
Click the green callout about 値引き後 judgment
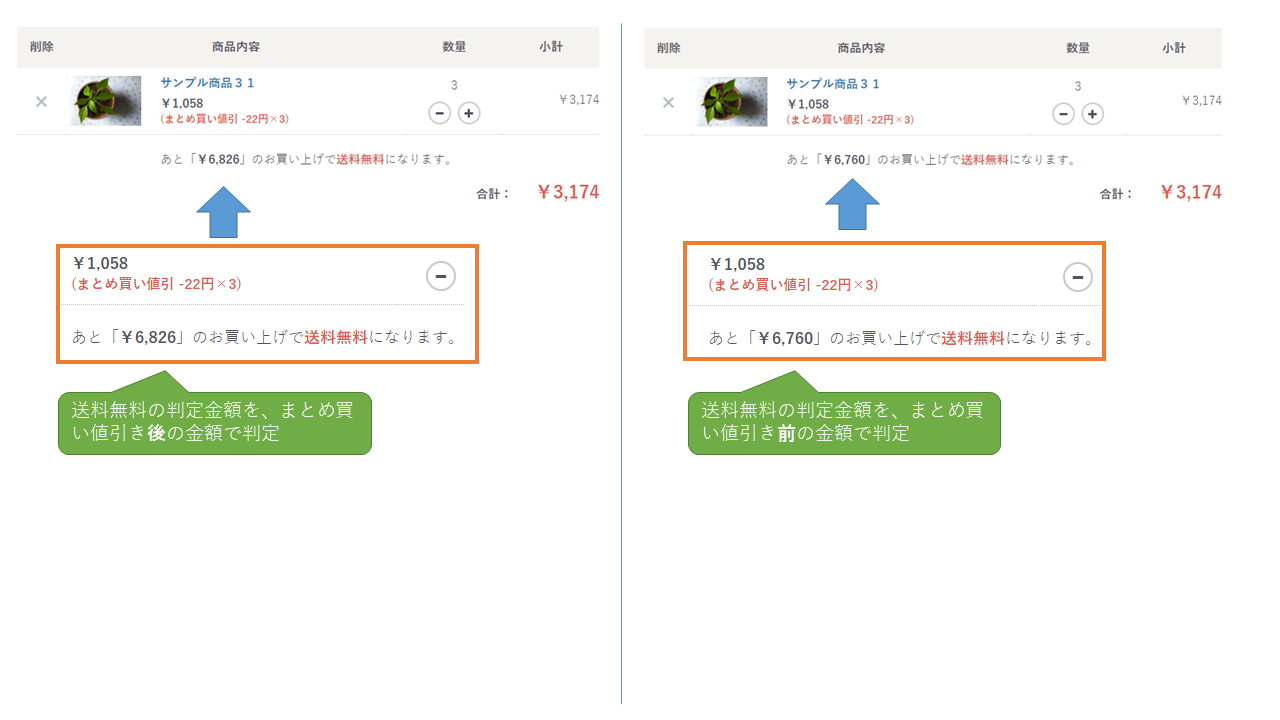214,422
